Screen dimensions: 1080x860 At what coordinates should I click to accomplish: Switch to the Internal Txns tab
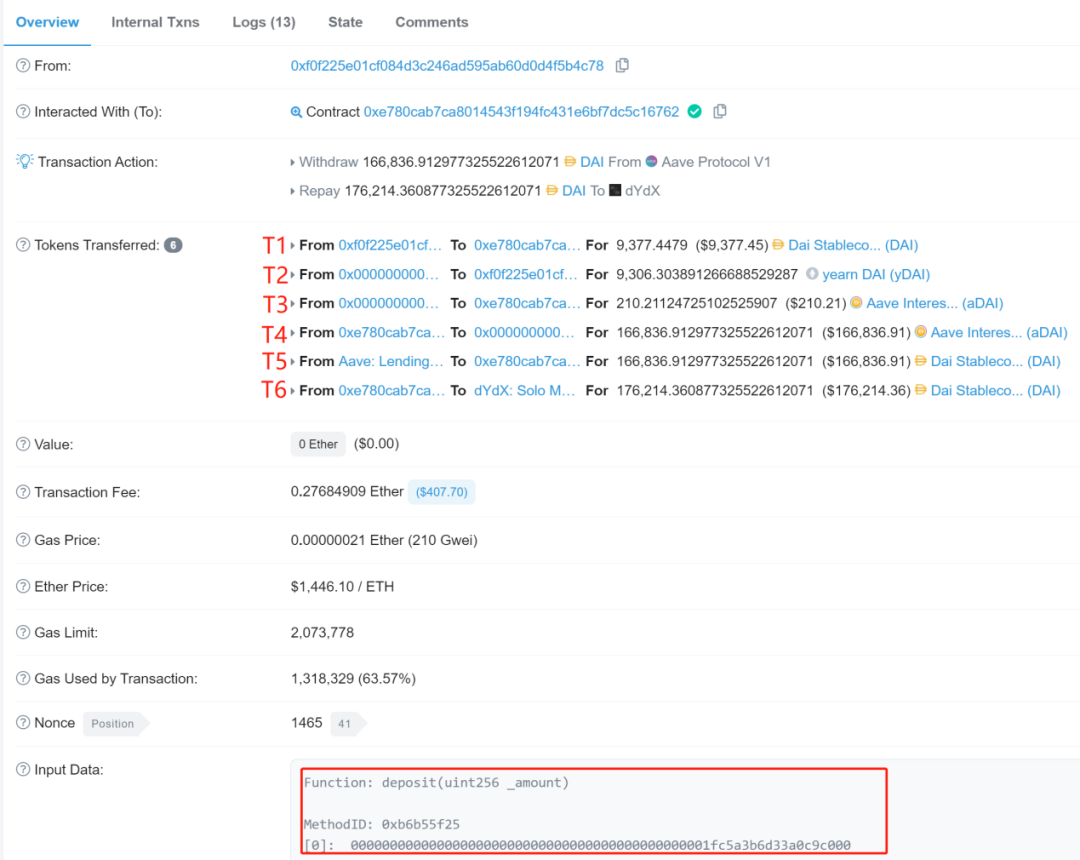coord(155,22)
